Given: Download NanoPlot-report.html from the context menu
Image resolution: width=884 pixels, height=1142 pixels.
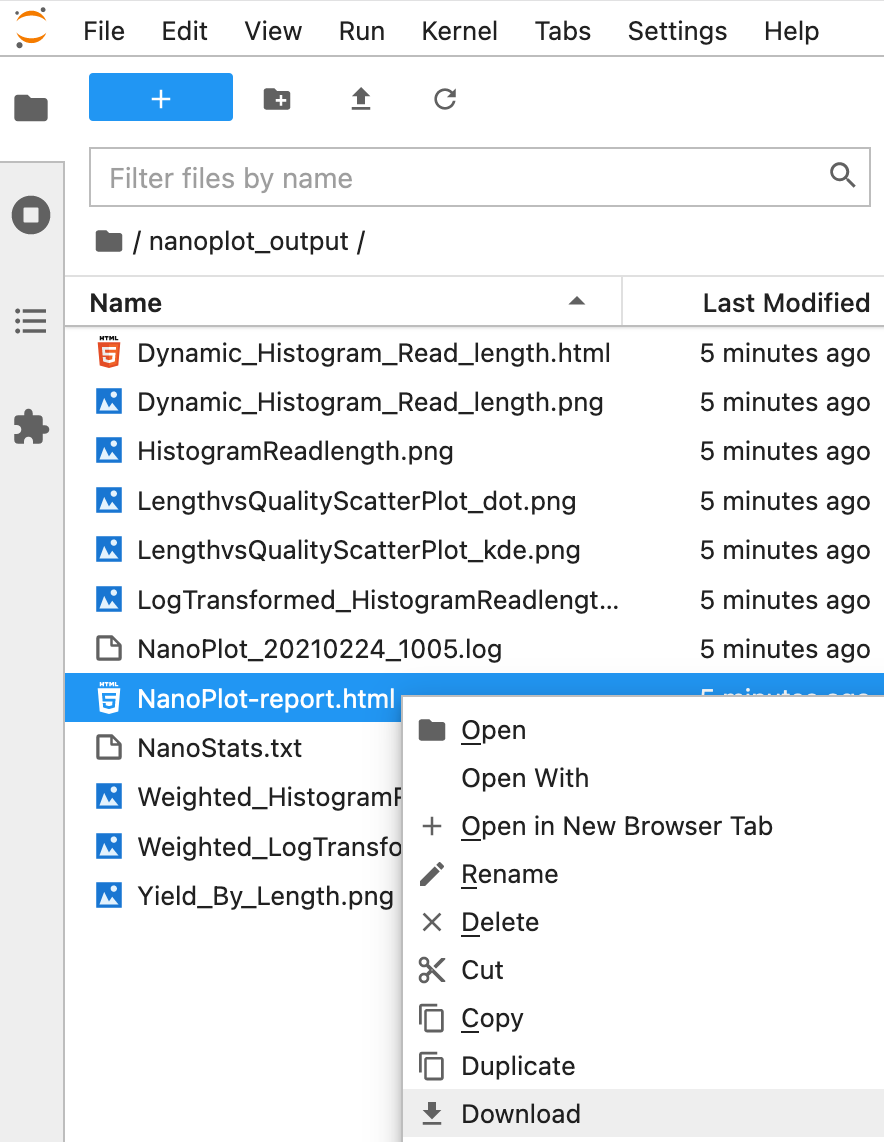Looking at the screenshot, I should [520, 1113].
